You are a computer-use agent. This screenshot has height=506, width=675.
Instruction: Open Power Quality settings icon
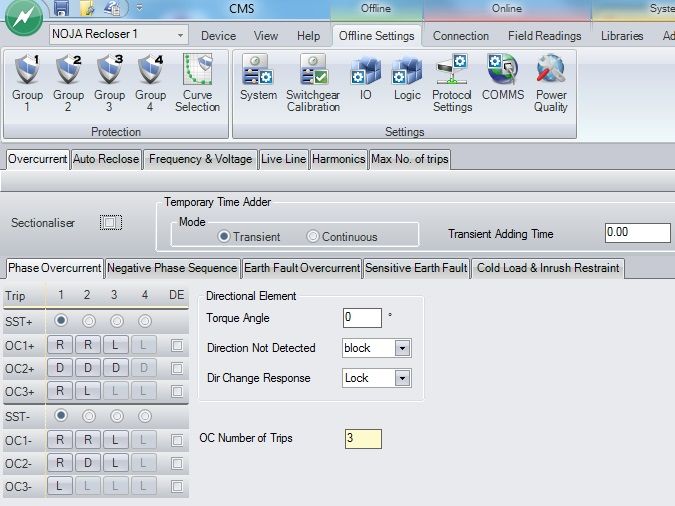coord(551,83)
